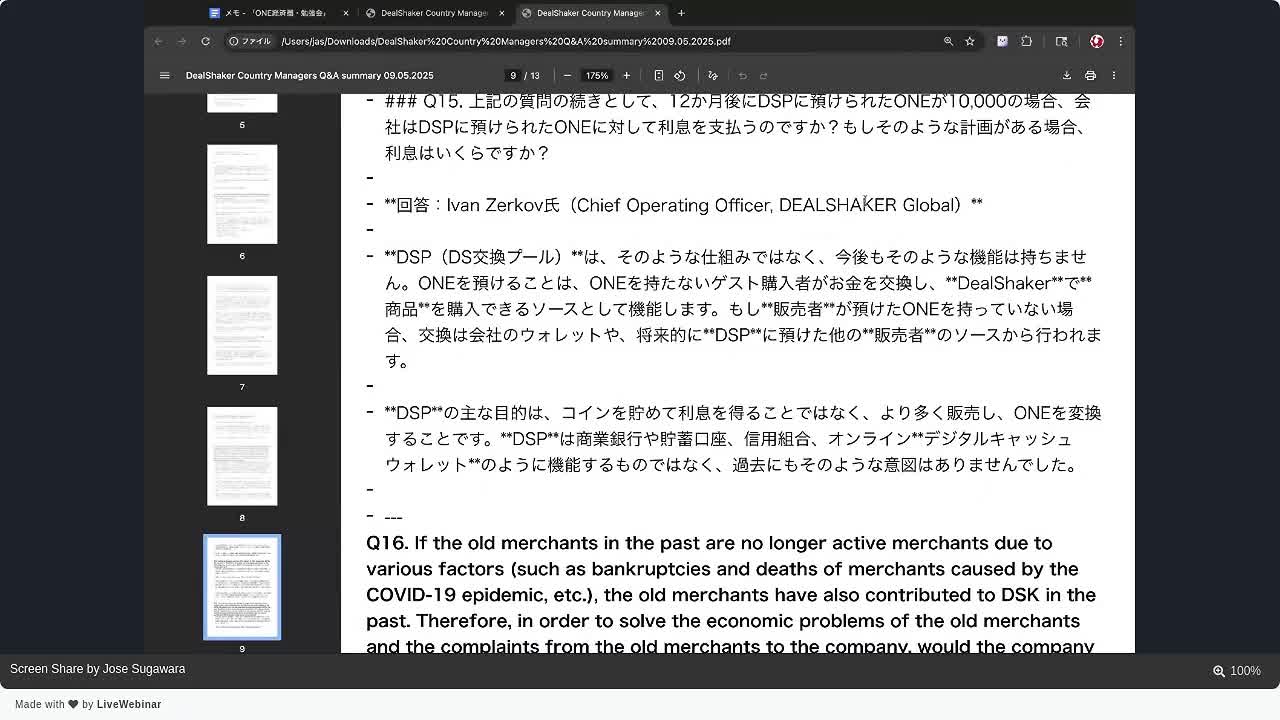Image resolution: width=1280 pixels, height=720 pixels.
Task: Close the メモ ONE経済圏 tab
Action: 346,13
